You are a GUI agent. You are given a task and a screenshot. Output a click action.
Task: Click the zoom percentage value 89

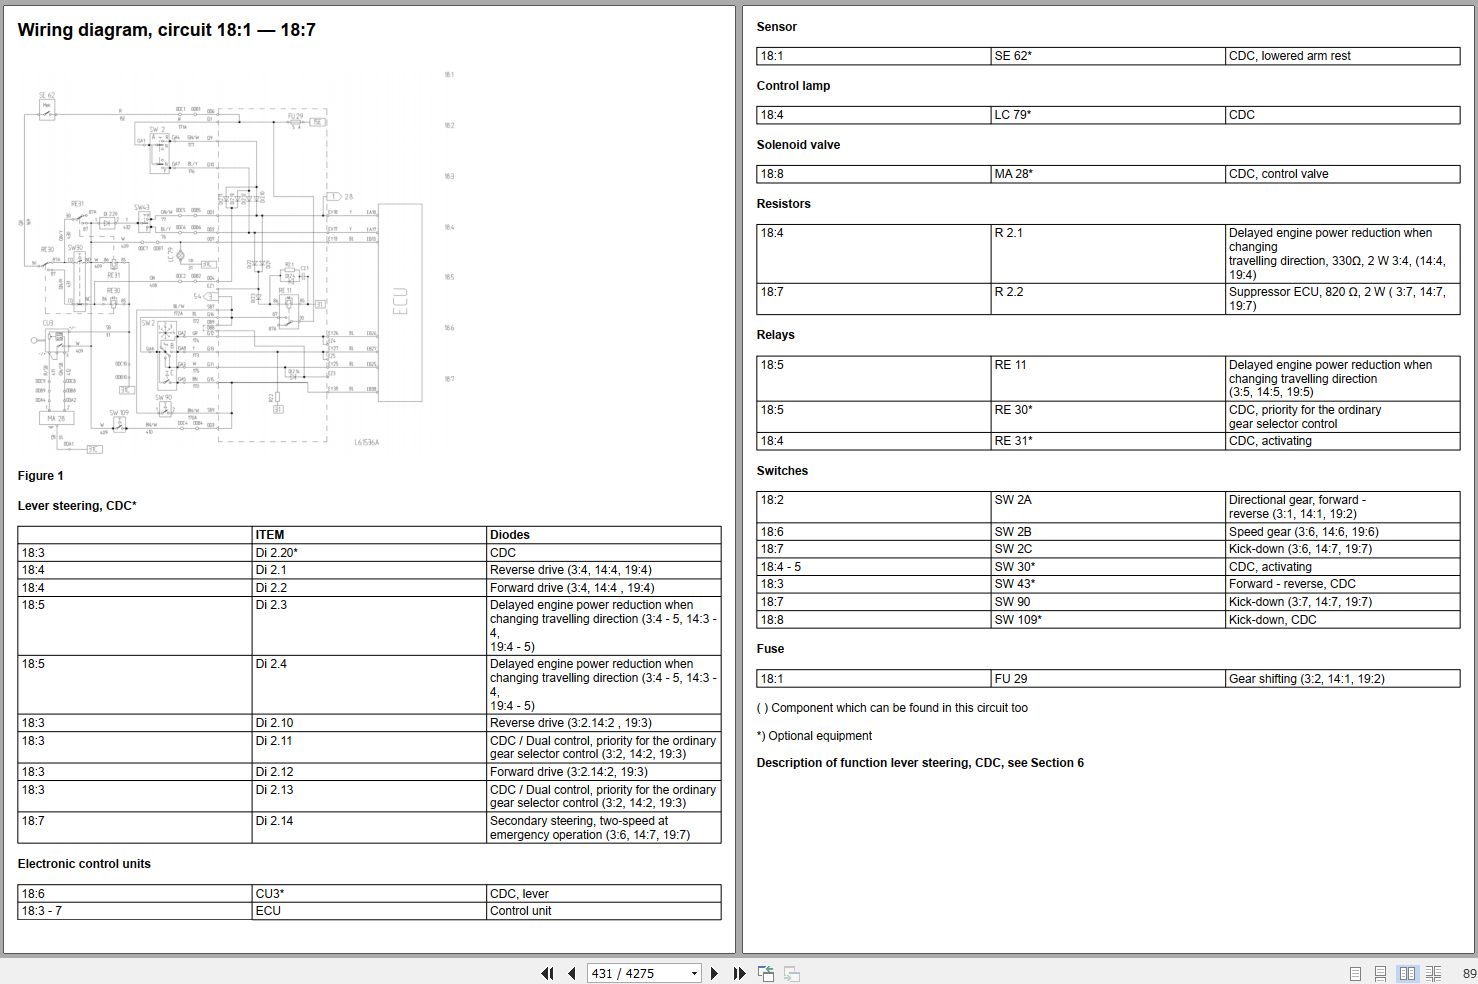[x=1469, y=973]
